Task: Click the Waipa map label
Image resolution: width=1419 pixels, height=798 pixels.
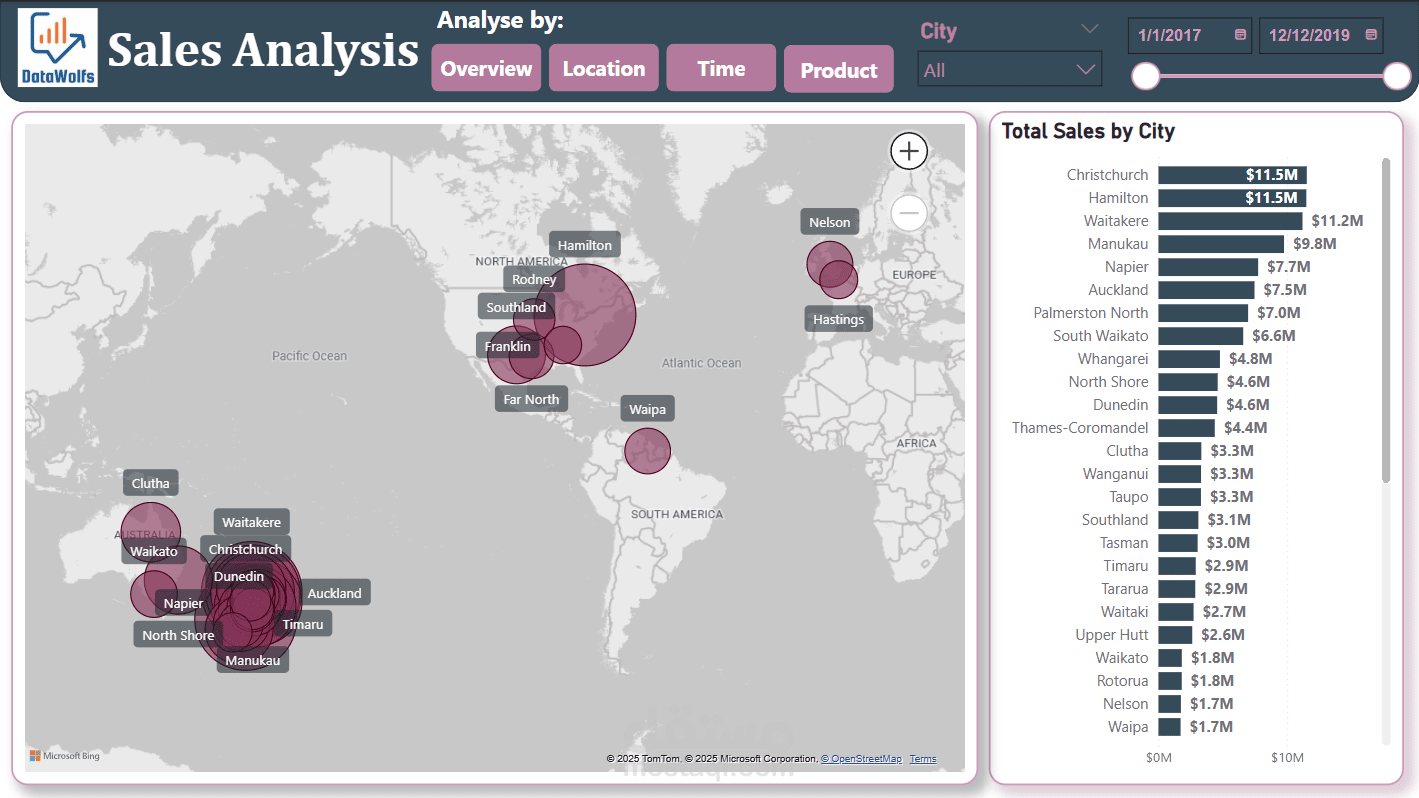Action: point(647,409)
